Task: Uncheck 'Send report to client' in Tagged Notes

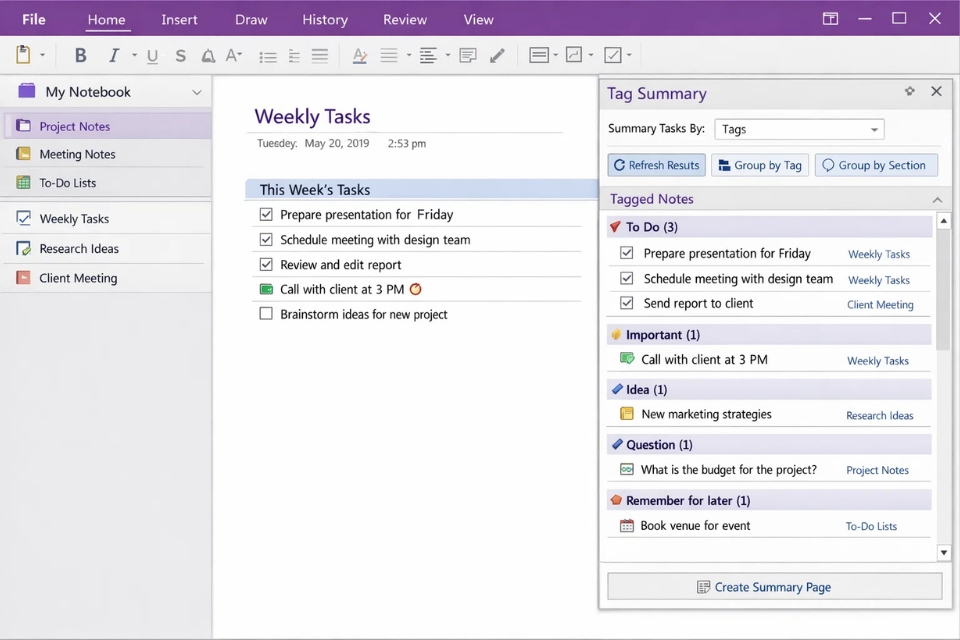Action: 626,304
